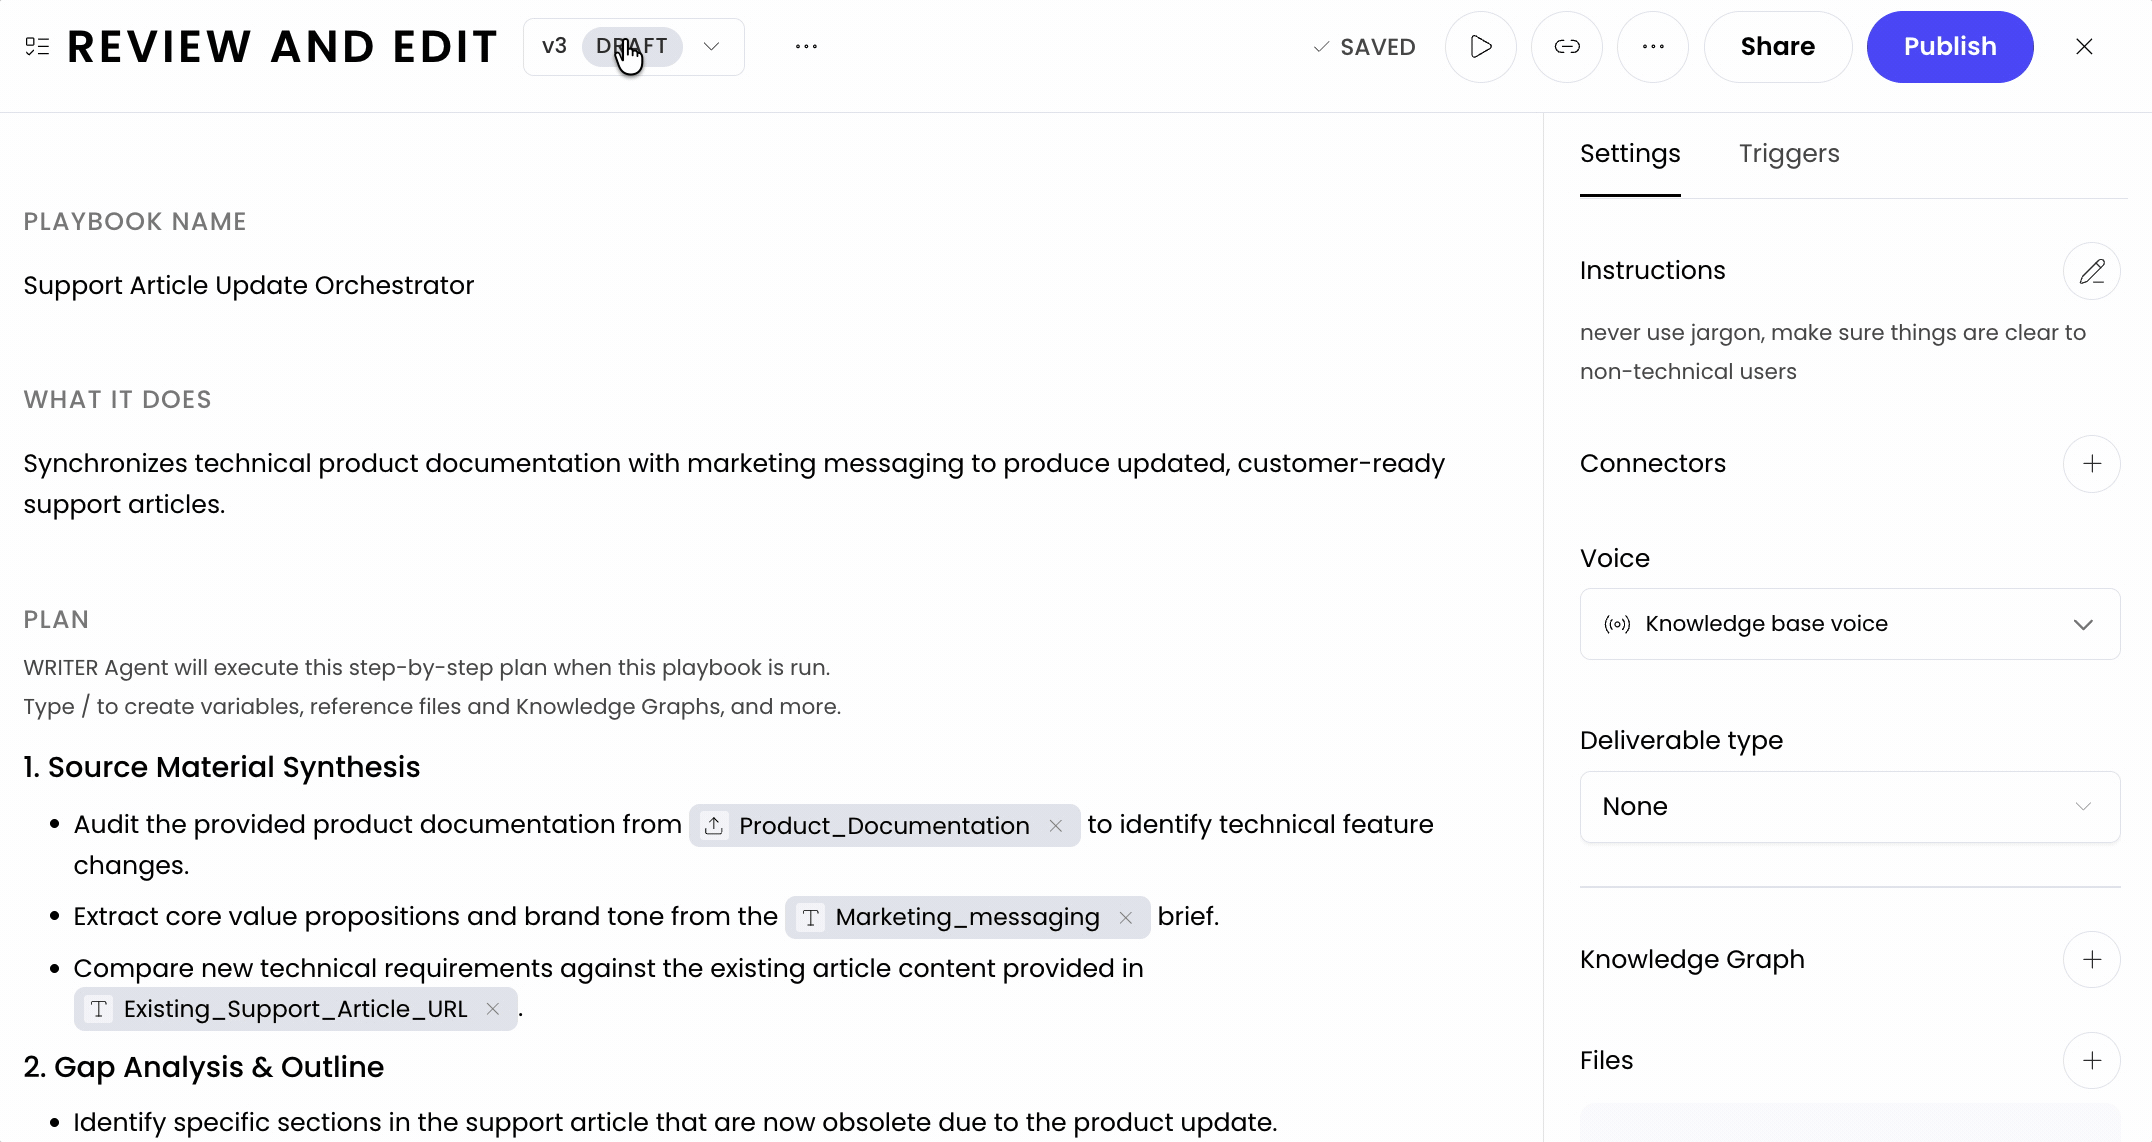Add a connector with plus icon
The height and width of the screenshot is (1142, 2152).
click(2091, 464)
